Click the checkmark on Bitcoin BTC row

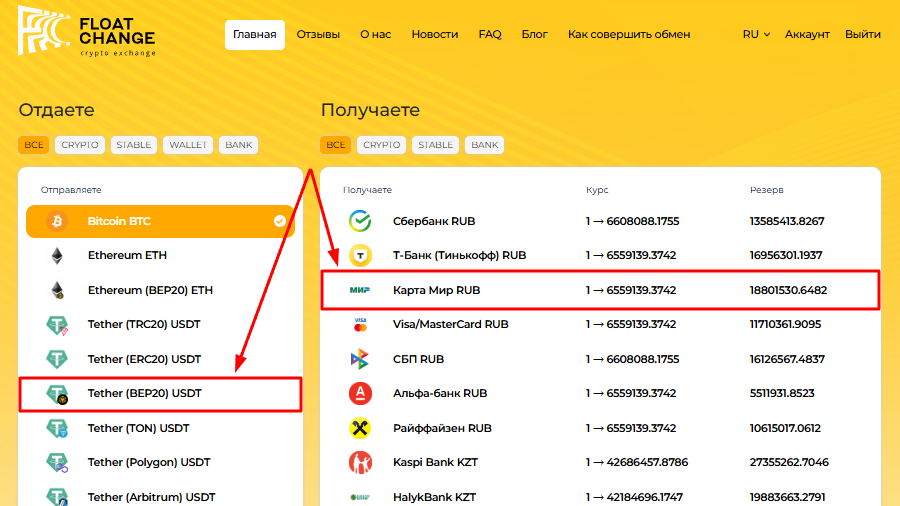[280, 221]
